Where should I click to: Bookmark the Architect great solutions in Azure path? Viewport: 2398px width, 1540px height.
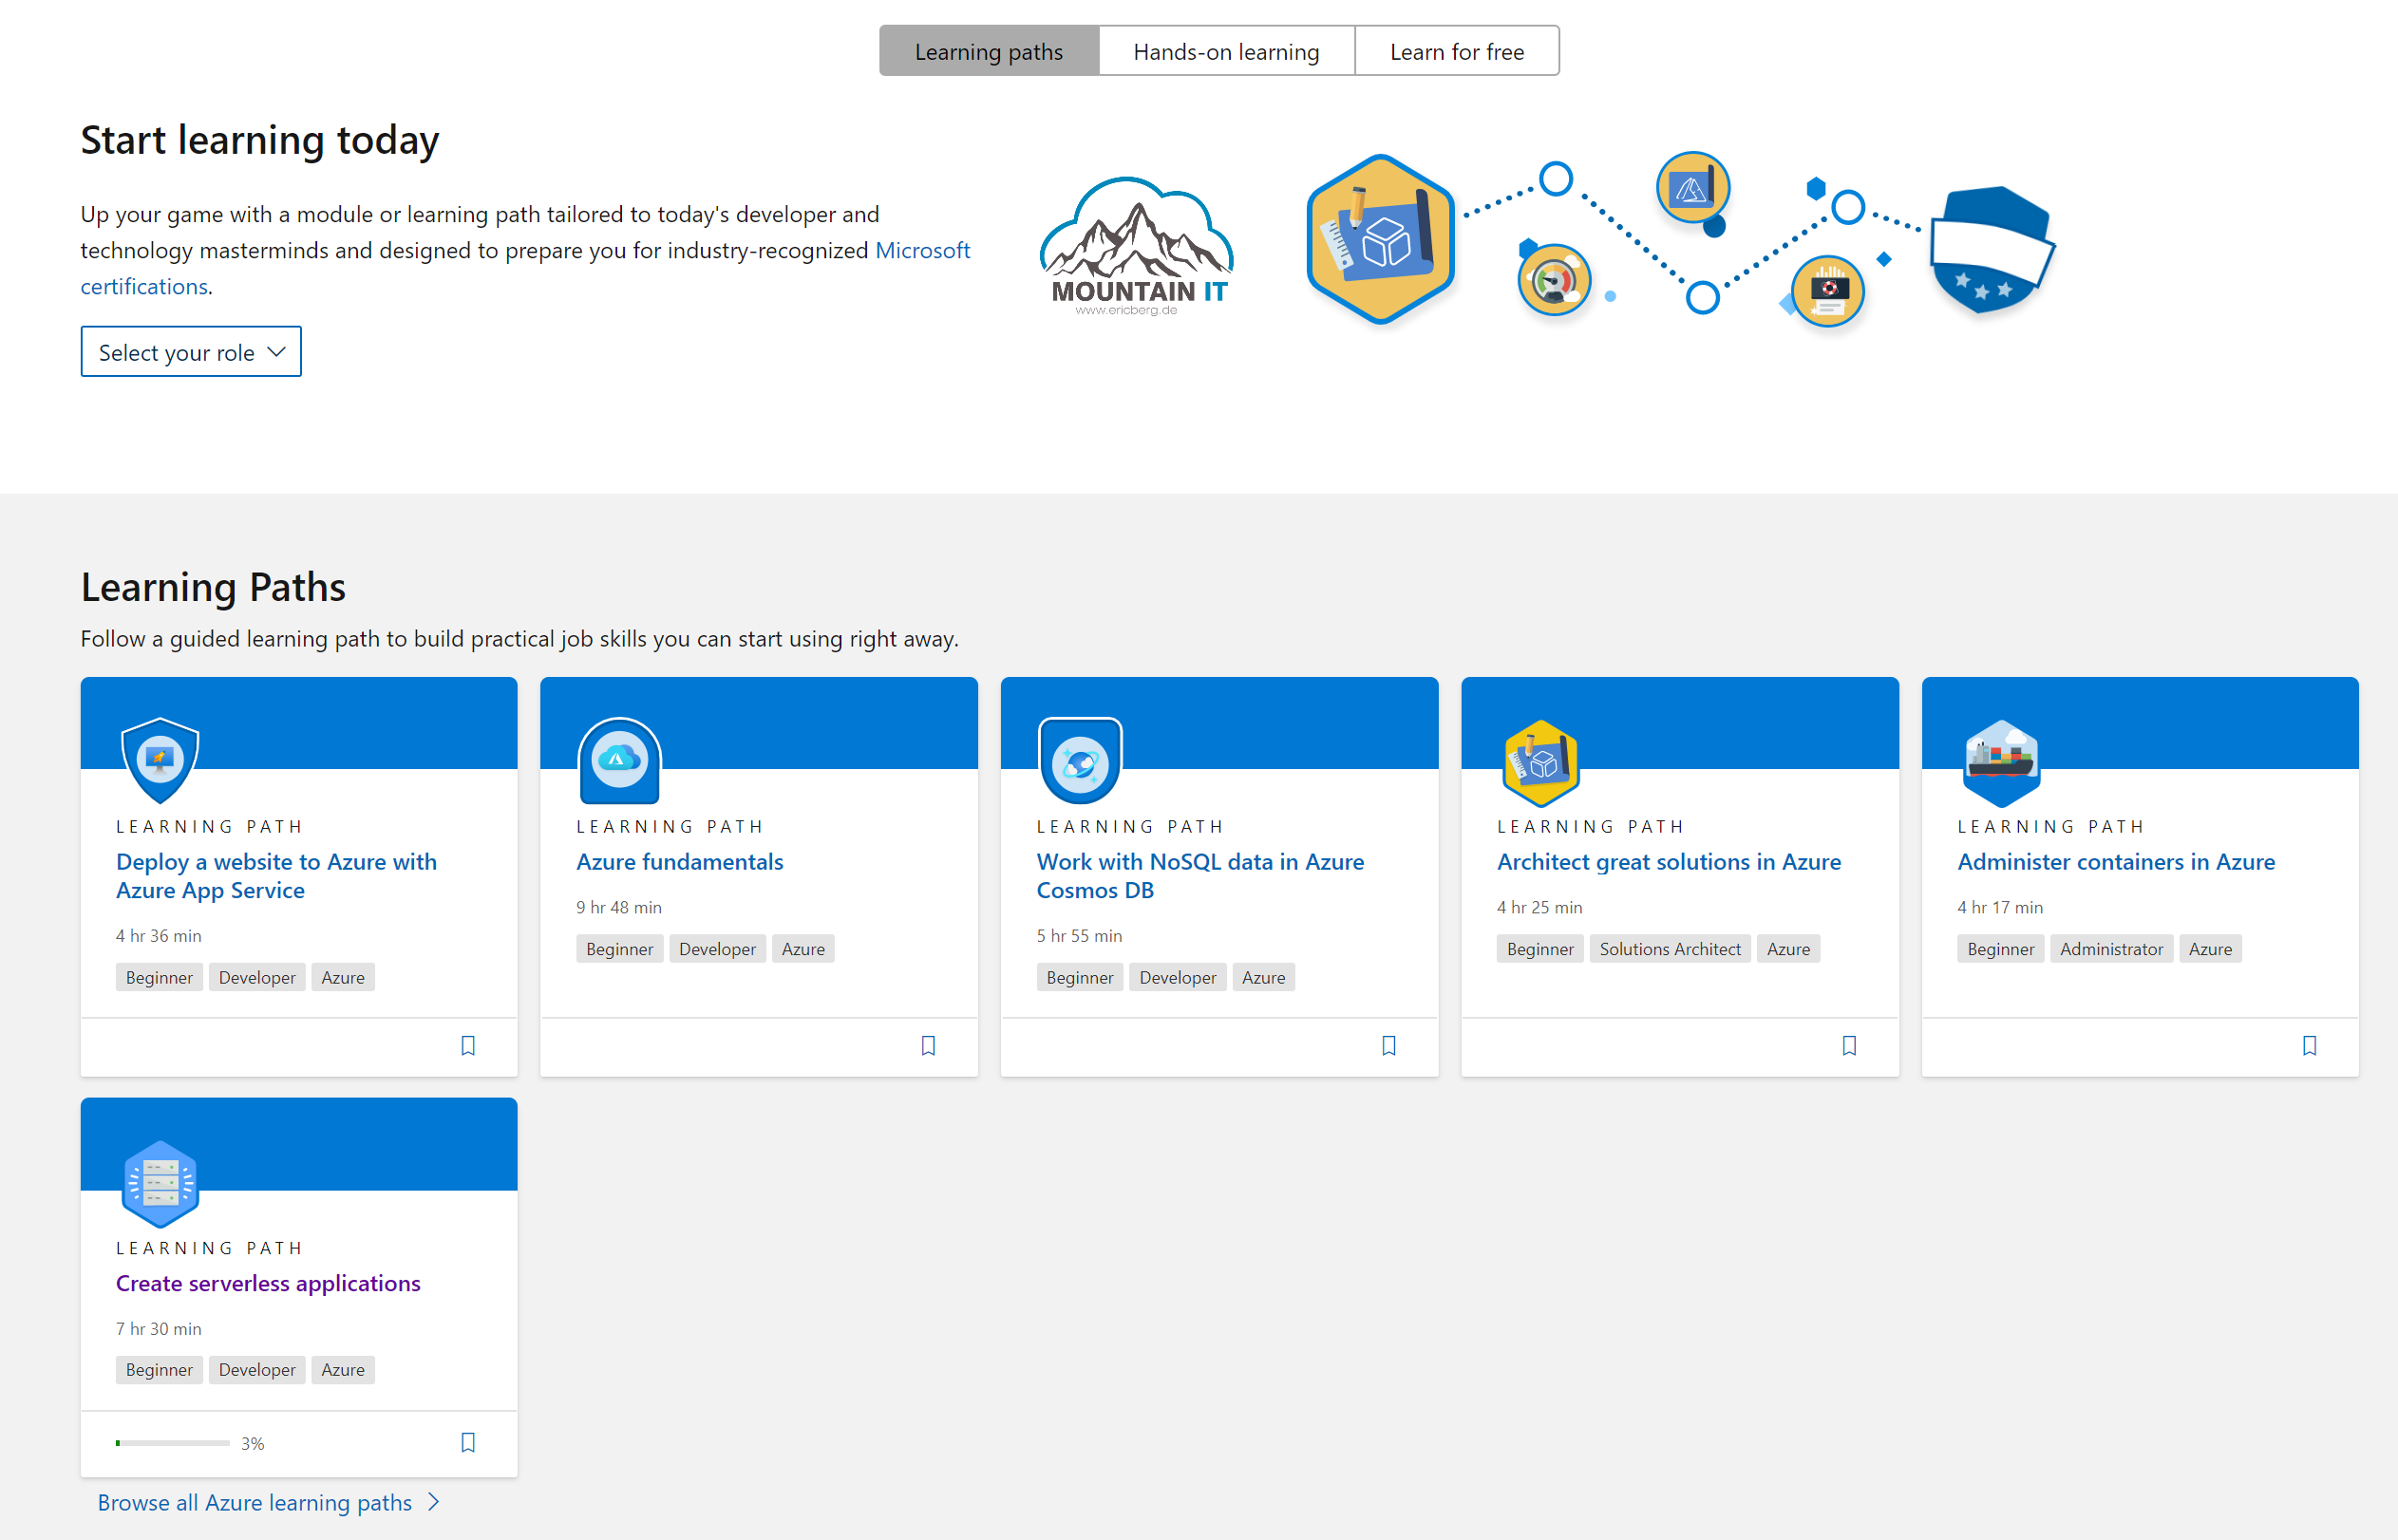[x=1848, y=1045]
